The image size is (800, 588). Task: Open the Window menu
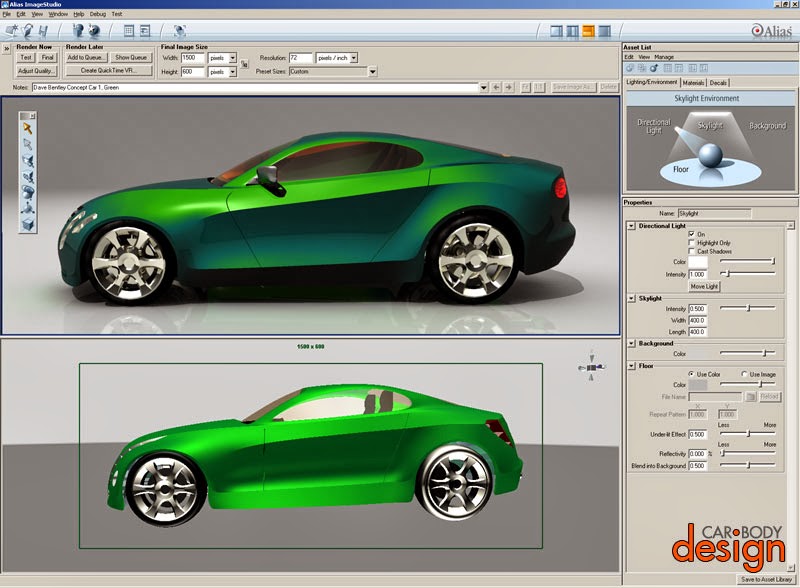[58, 14]
